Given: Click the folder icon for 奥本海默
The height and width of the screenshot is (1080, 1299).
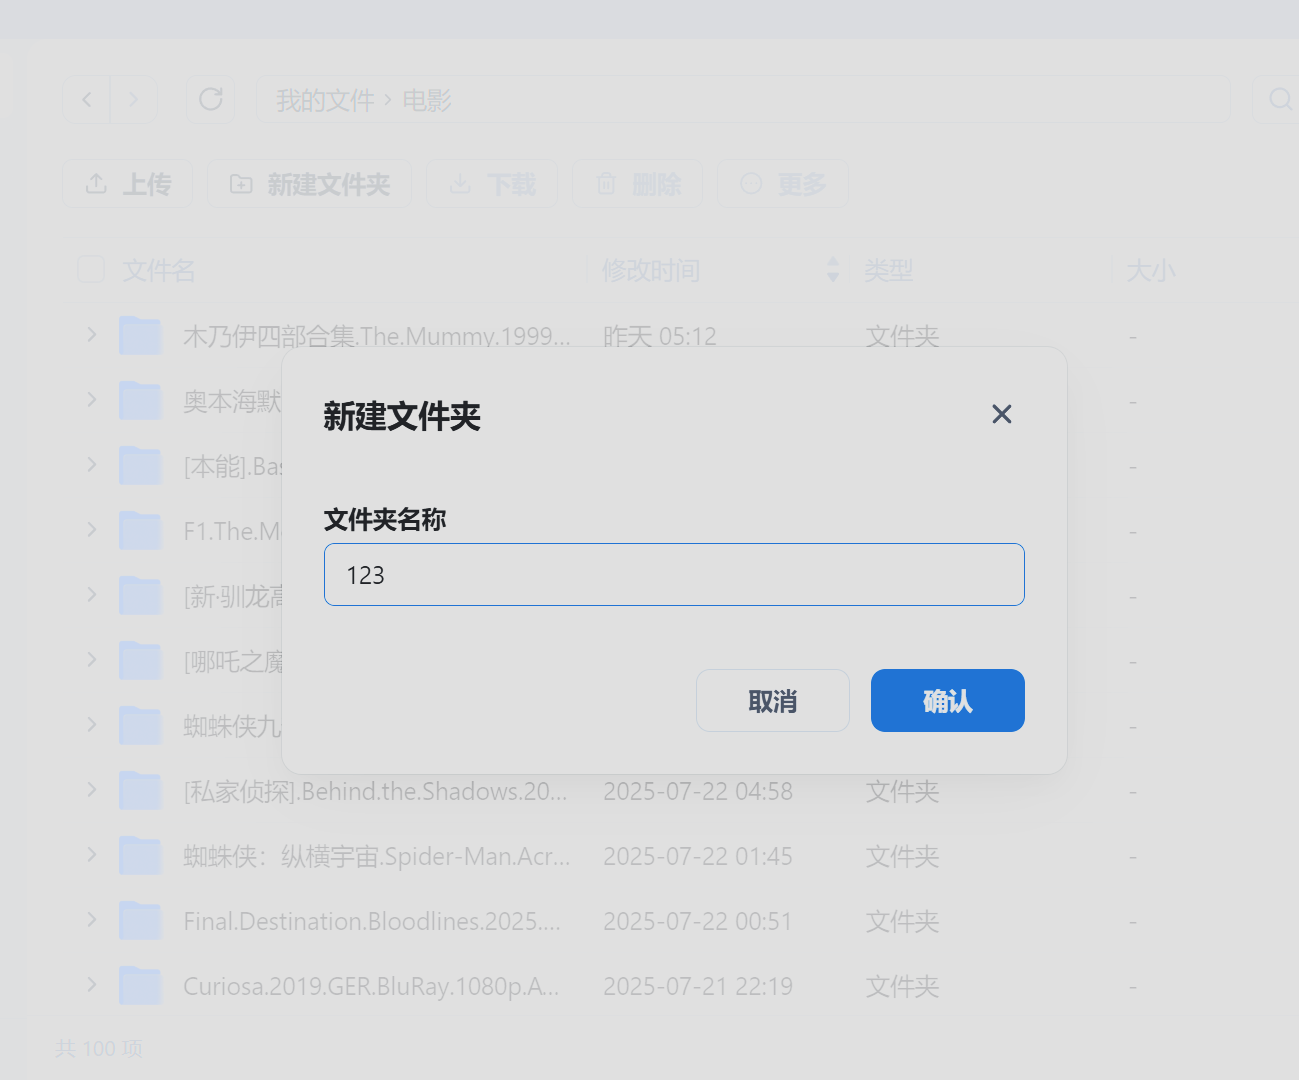Looking at the screenshot, I should (140, 401).
